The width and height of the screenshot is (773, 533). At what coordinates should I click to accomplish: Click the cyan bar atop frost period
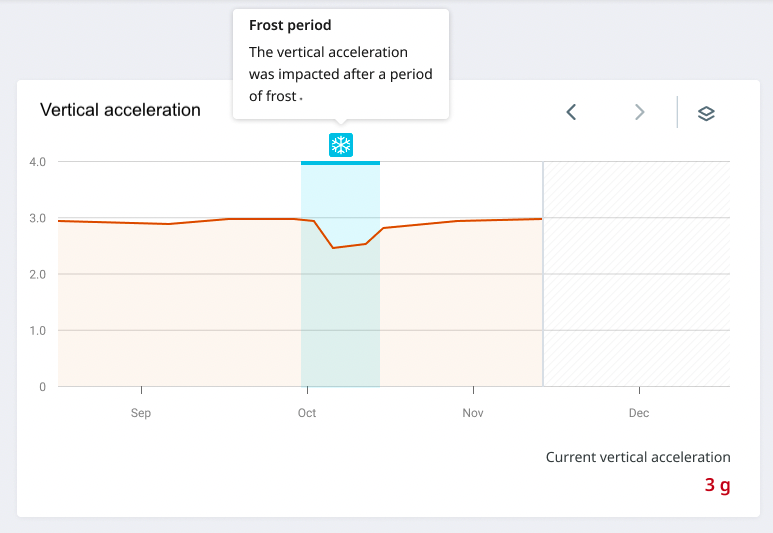click(x=340, y=162)
